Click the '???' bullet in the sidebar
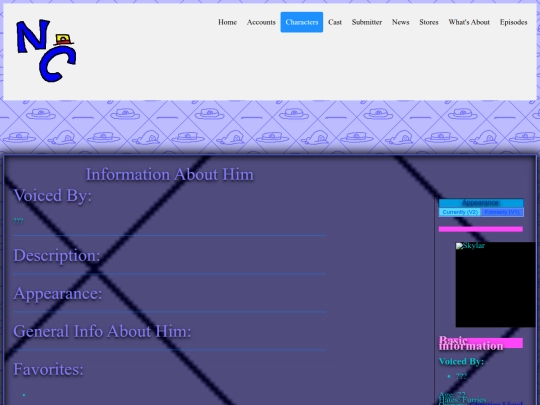540x405 pixels. click(x=461, y=376)
